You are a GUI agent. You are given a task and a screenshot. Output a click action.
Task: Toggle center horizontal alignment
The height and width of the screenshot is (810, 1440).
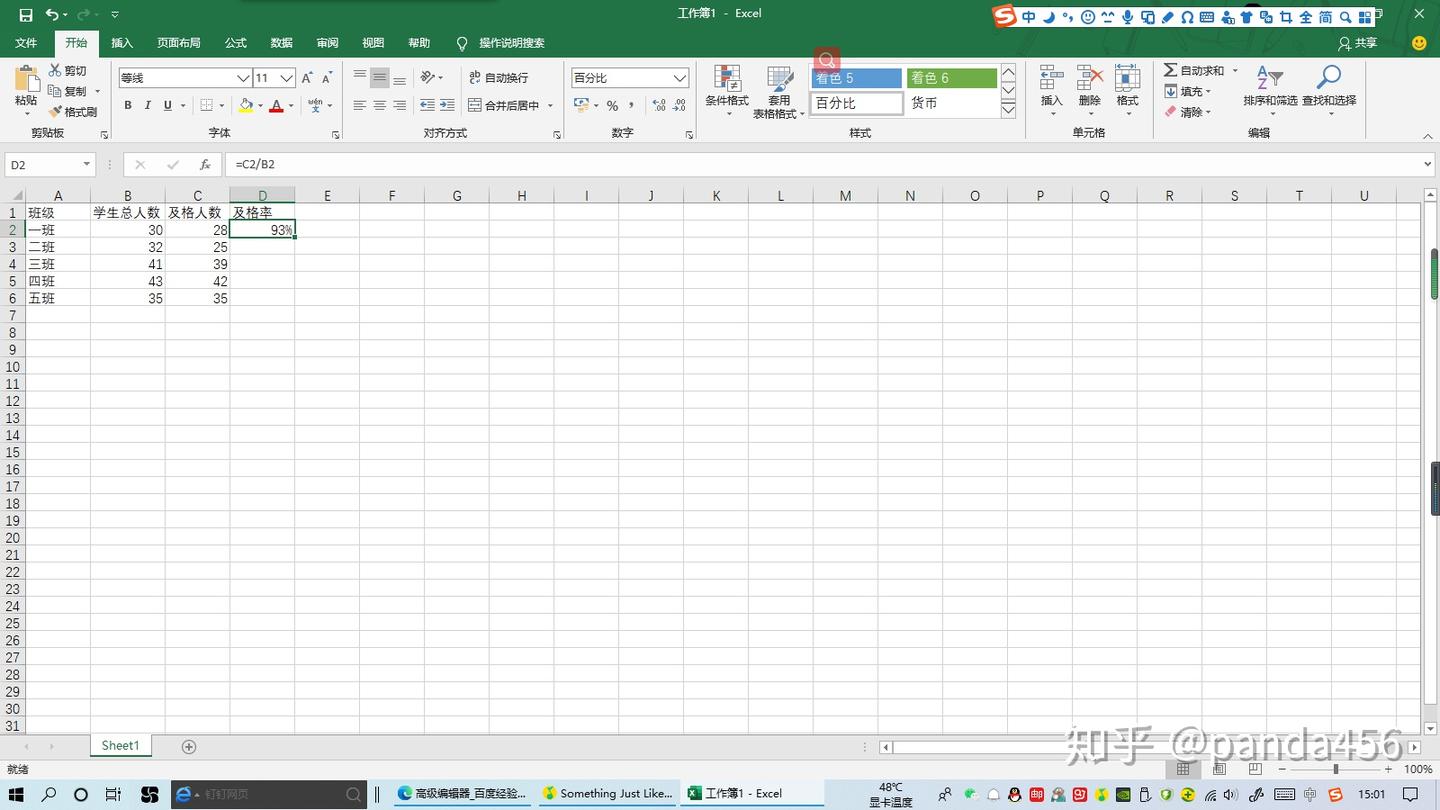(380, 105)
